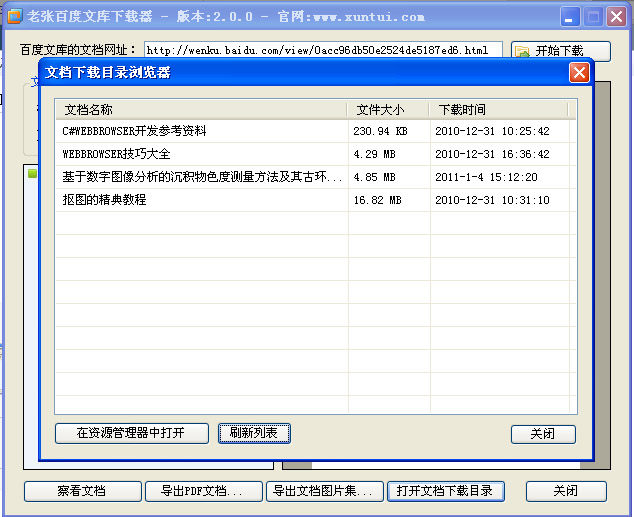The image size is (634, 517).
Task: Close the 文档下载目录浏览器 dialog with the X
Action: tap(579, 73)
